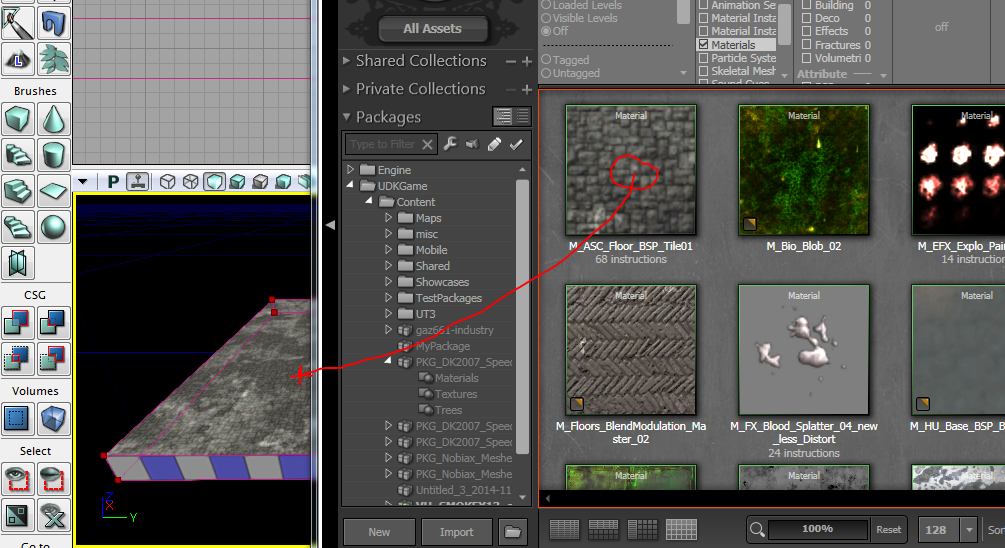Image resolution: width=1005 pixels, height=548 pixels.
Task: Click the package tree vertical scrollbar
Action: pyautogui.click(x=522, y=317)
